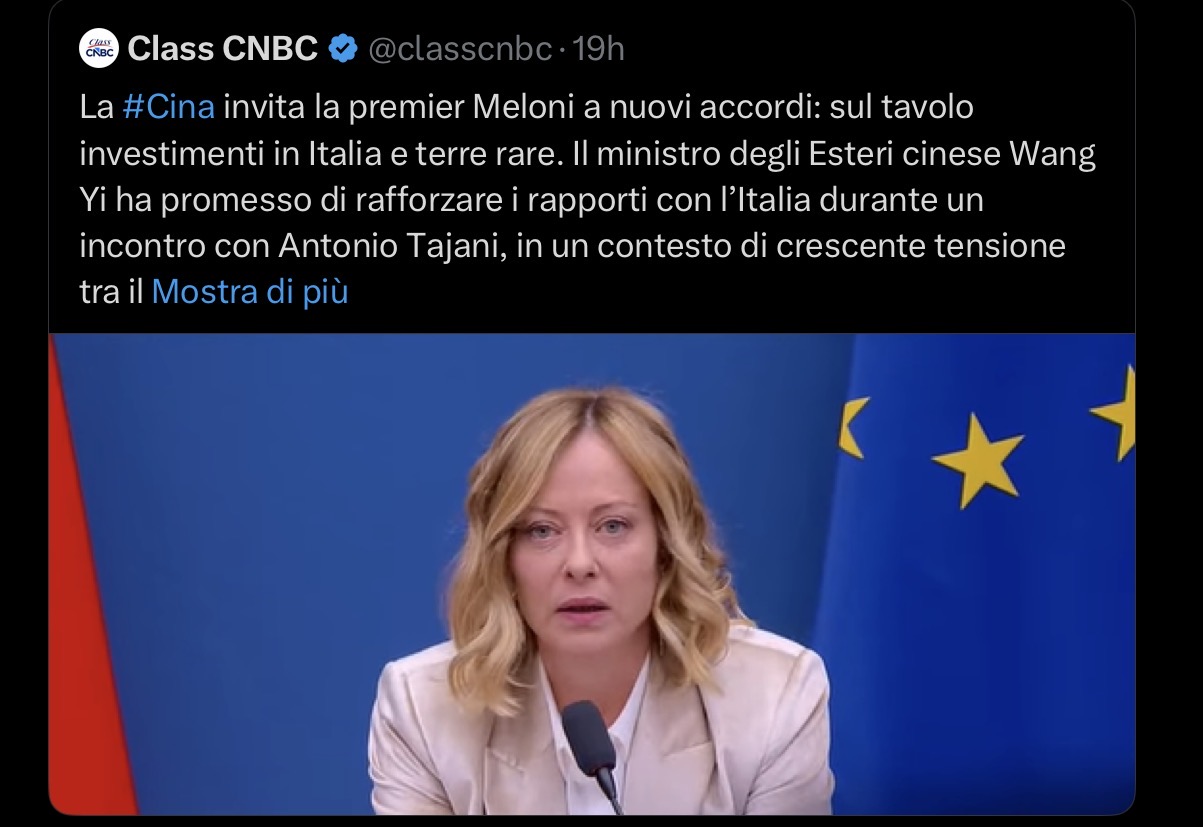Open the post via the 19h timestamp
Screen dimensions: 1203x827
pyautogui.click(x=597, y=48)
